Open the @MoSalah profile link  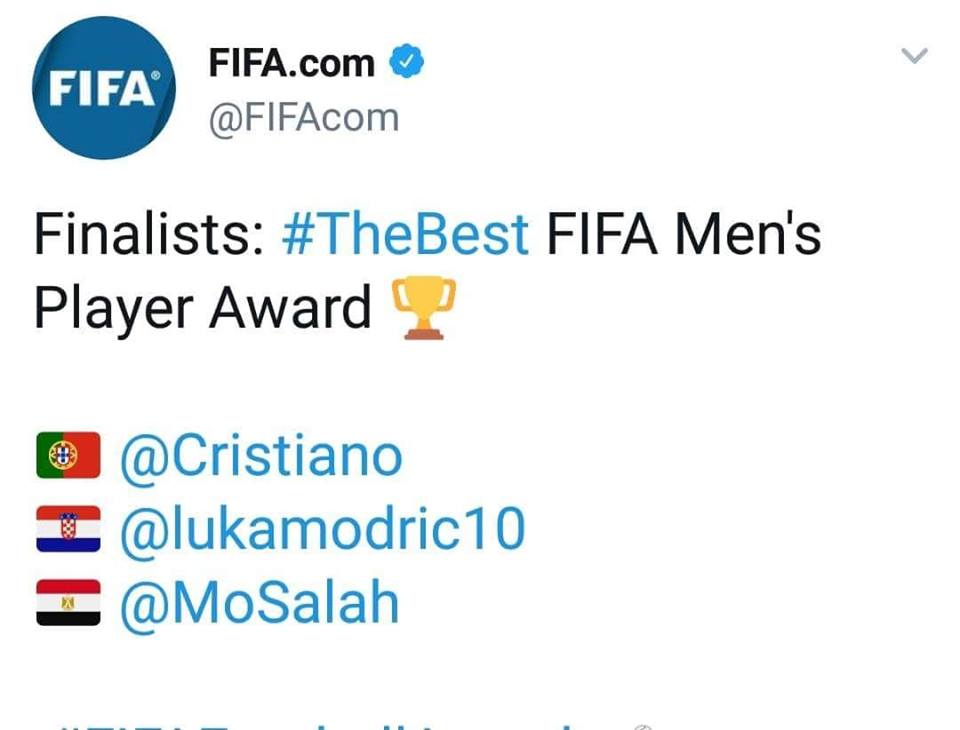tap(258, 602)
